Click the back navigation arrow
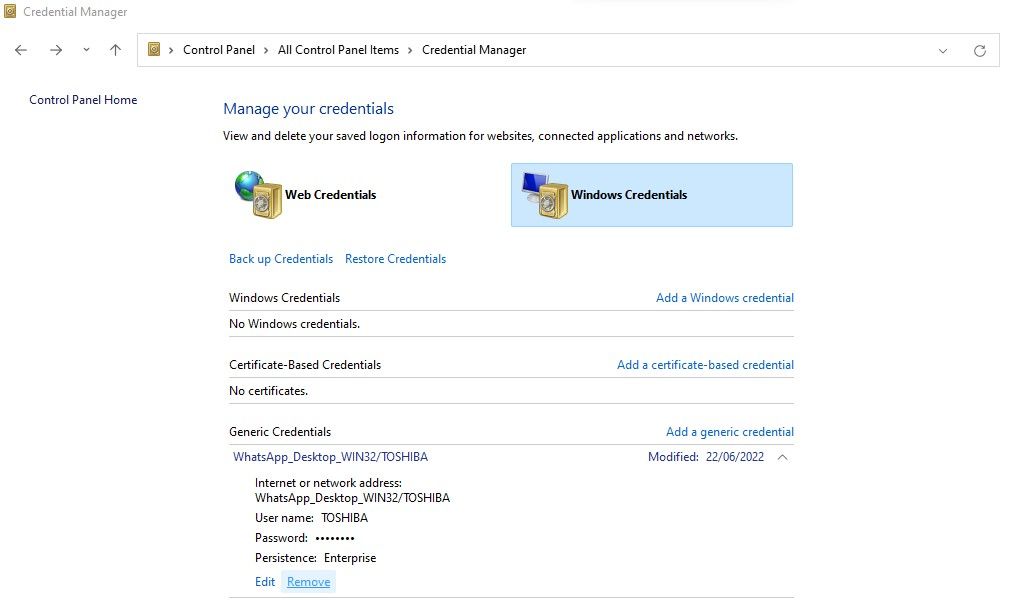Viewport: 1010px width, 600px height. (20, 49)
